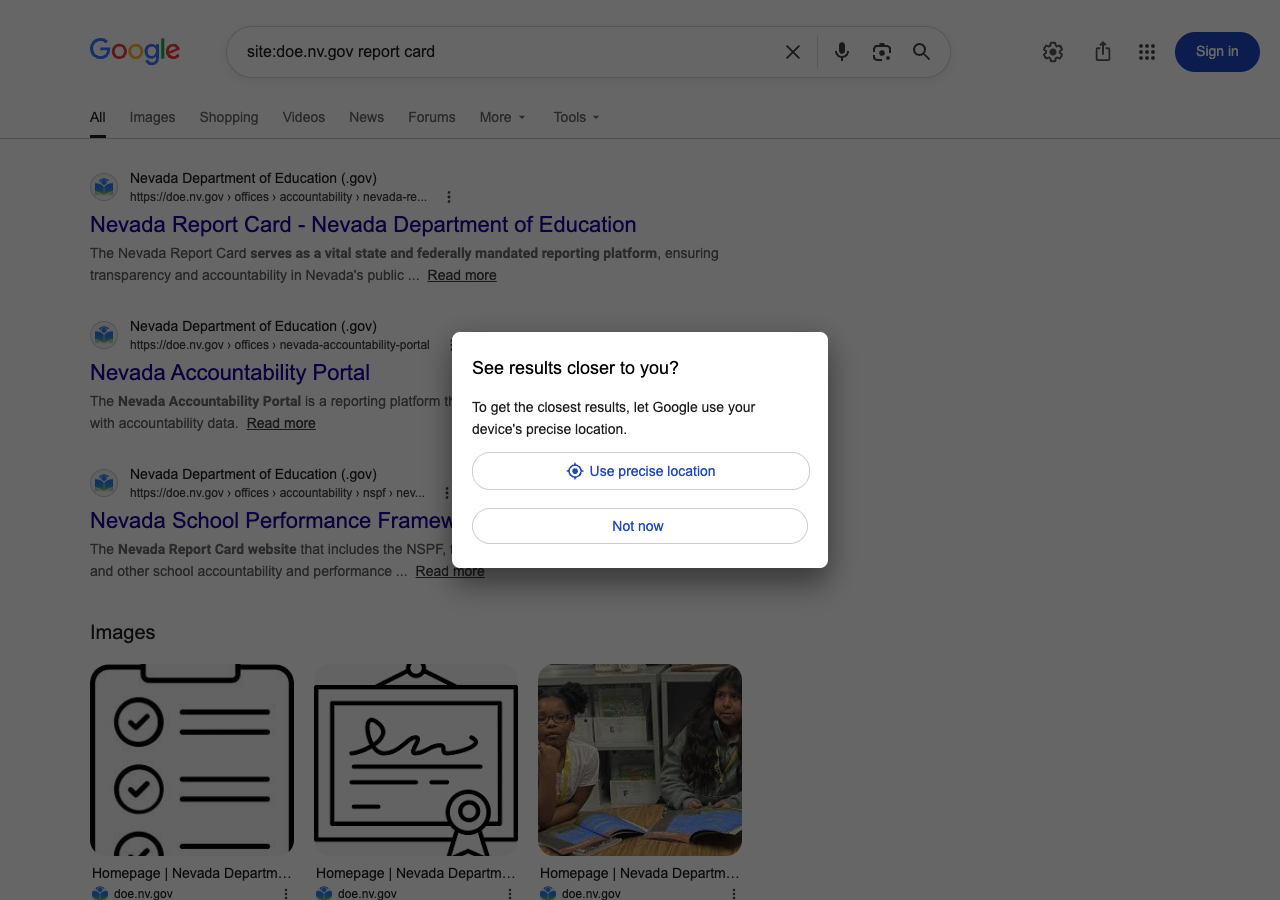1280x900 pixels.
Task: Click favicon of Nevada Accountability Portal result
Action: [104, 335]
